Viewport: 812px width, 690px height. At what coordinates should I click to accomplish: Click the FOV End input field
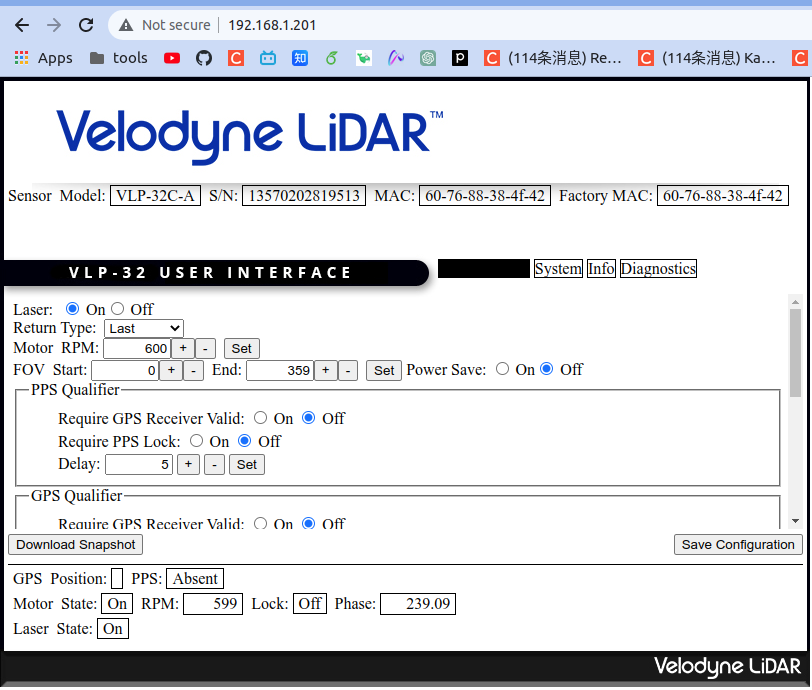280,370
